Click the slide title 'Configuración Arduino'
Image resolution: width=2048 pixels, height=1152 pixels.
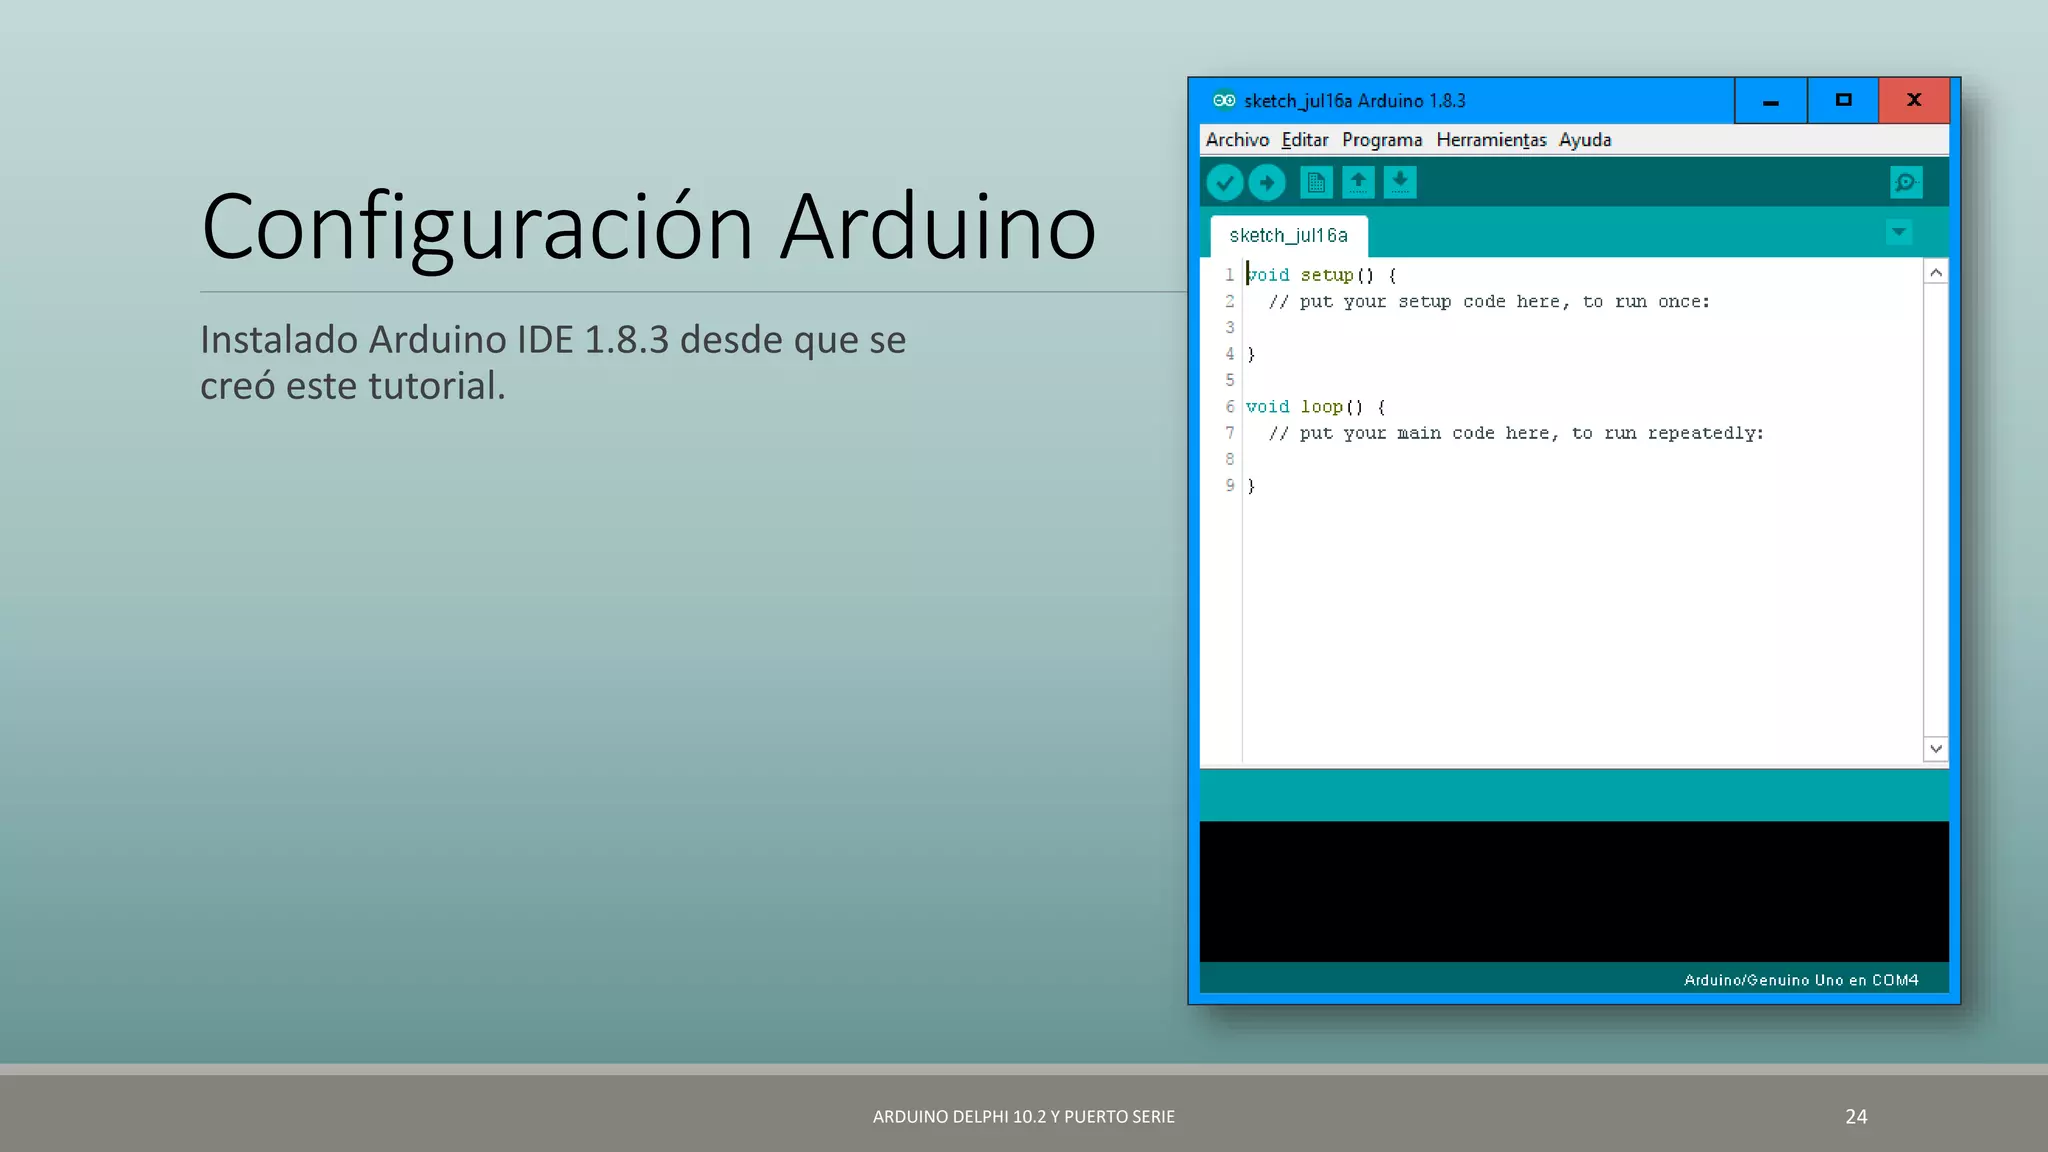(x=649, y=228)
